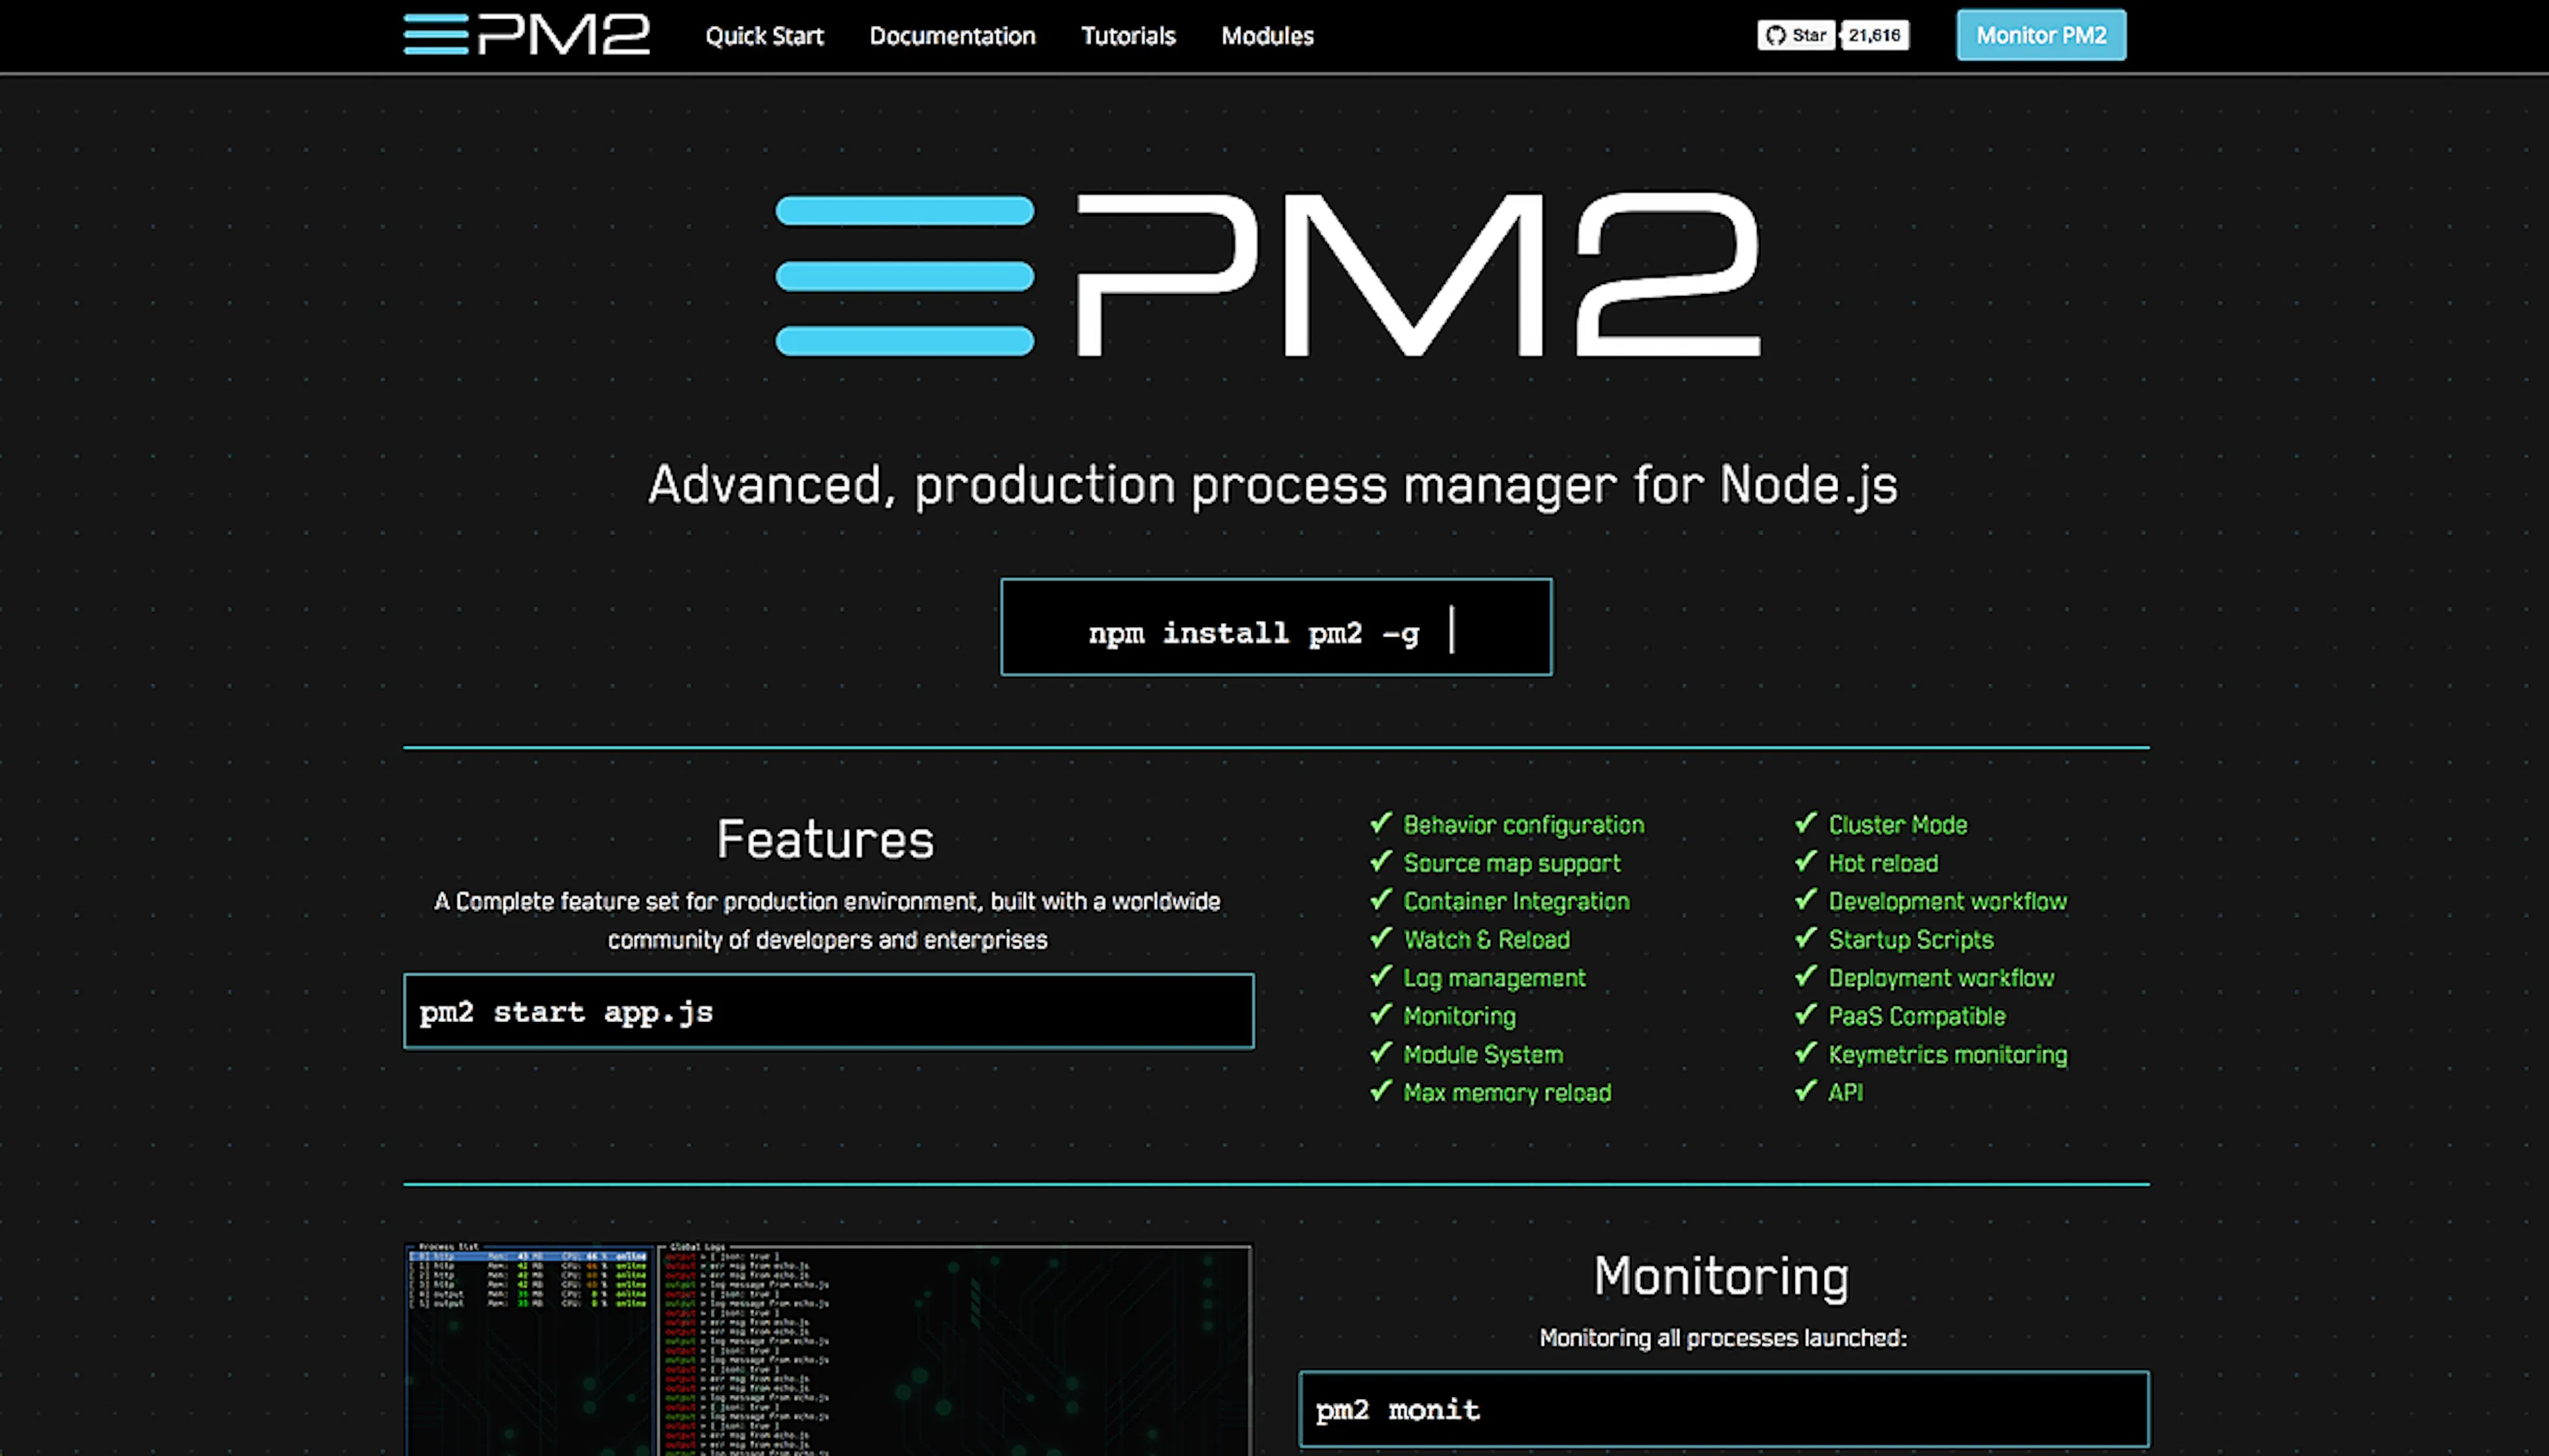Click the Hot reload feature text
This screenshot has width=2549, height=1456.
tap(1883, 863)
